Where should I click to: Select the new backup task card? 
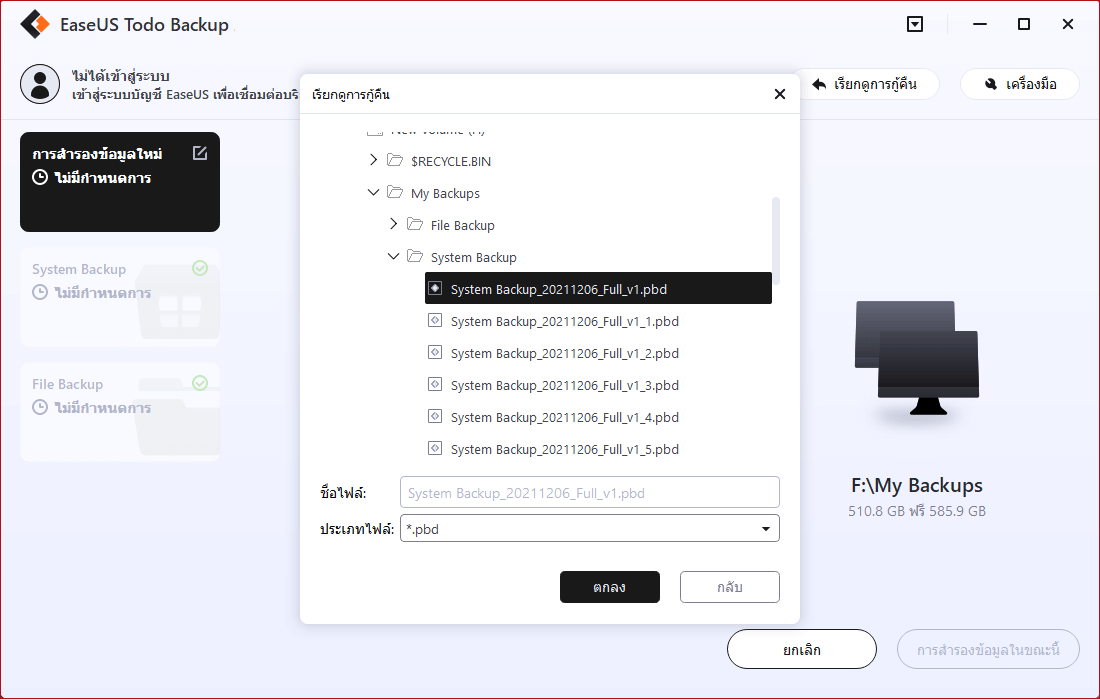[x=120, y=182]
